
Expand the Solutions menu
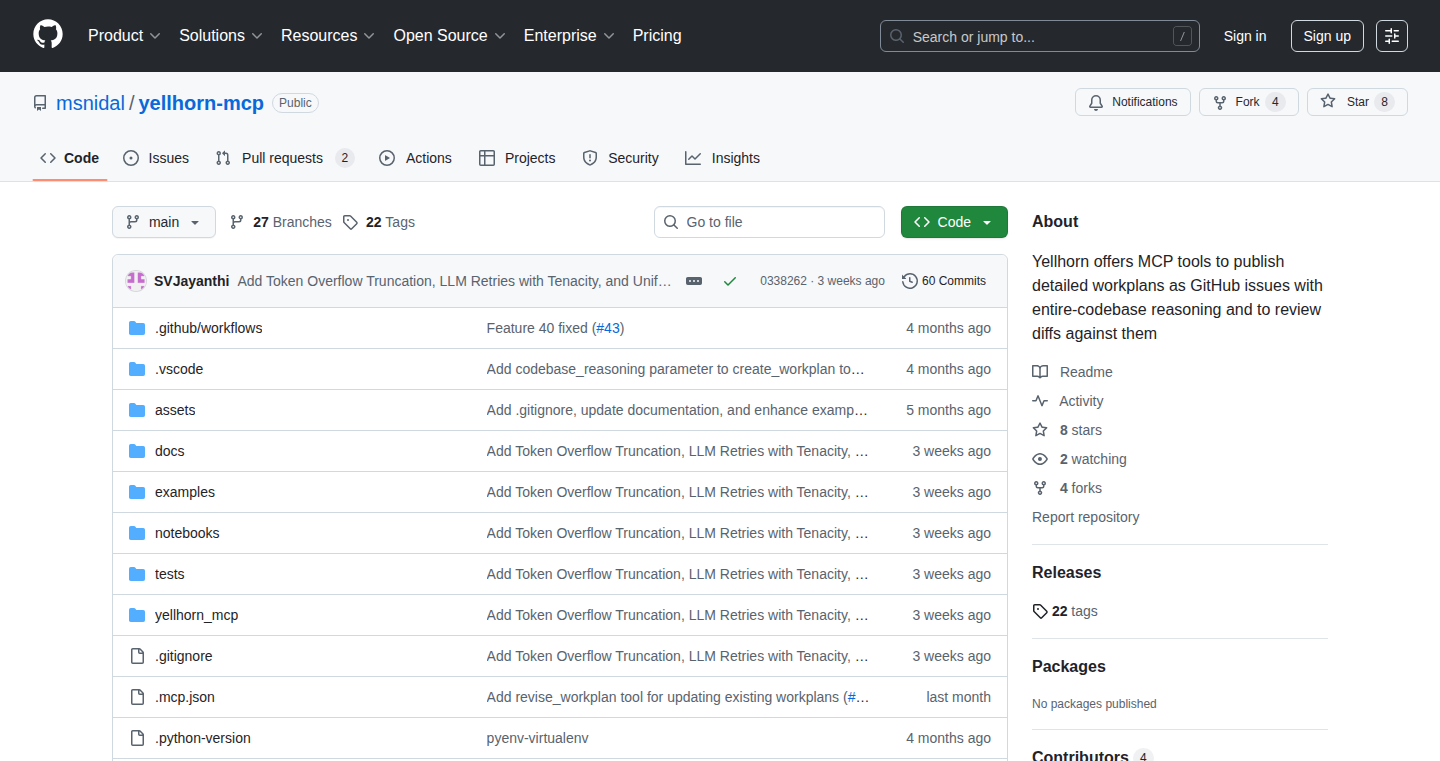click(x=221, y=35)
